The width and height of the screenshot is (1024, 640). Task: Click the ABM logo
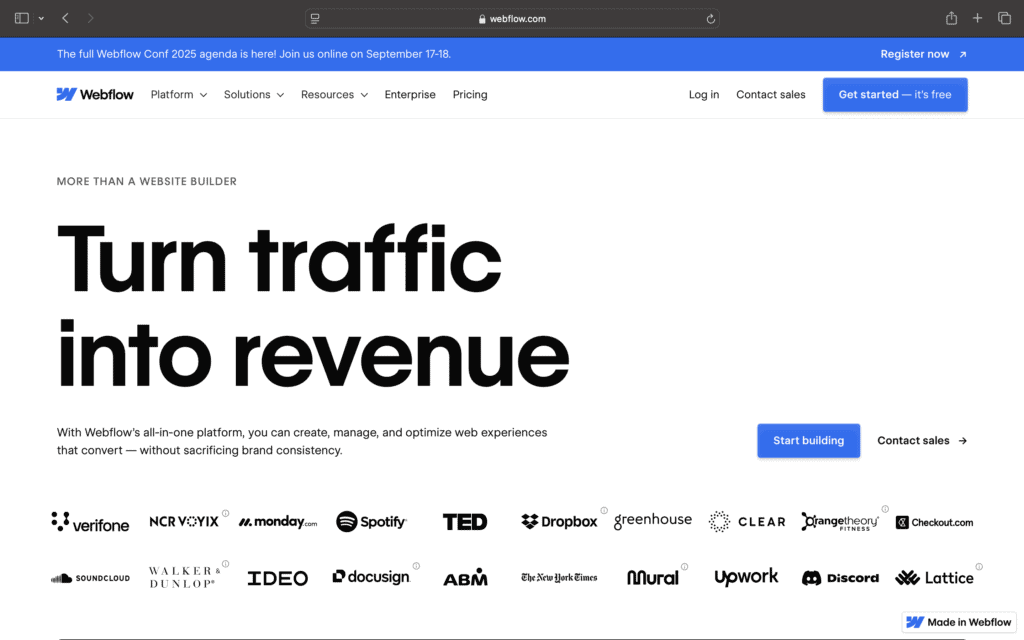tap(465, 577)
